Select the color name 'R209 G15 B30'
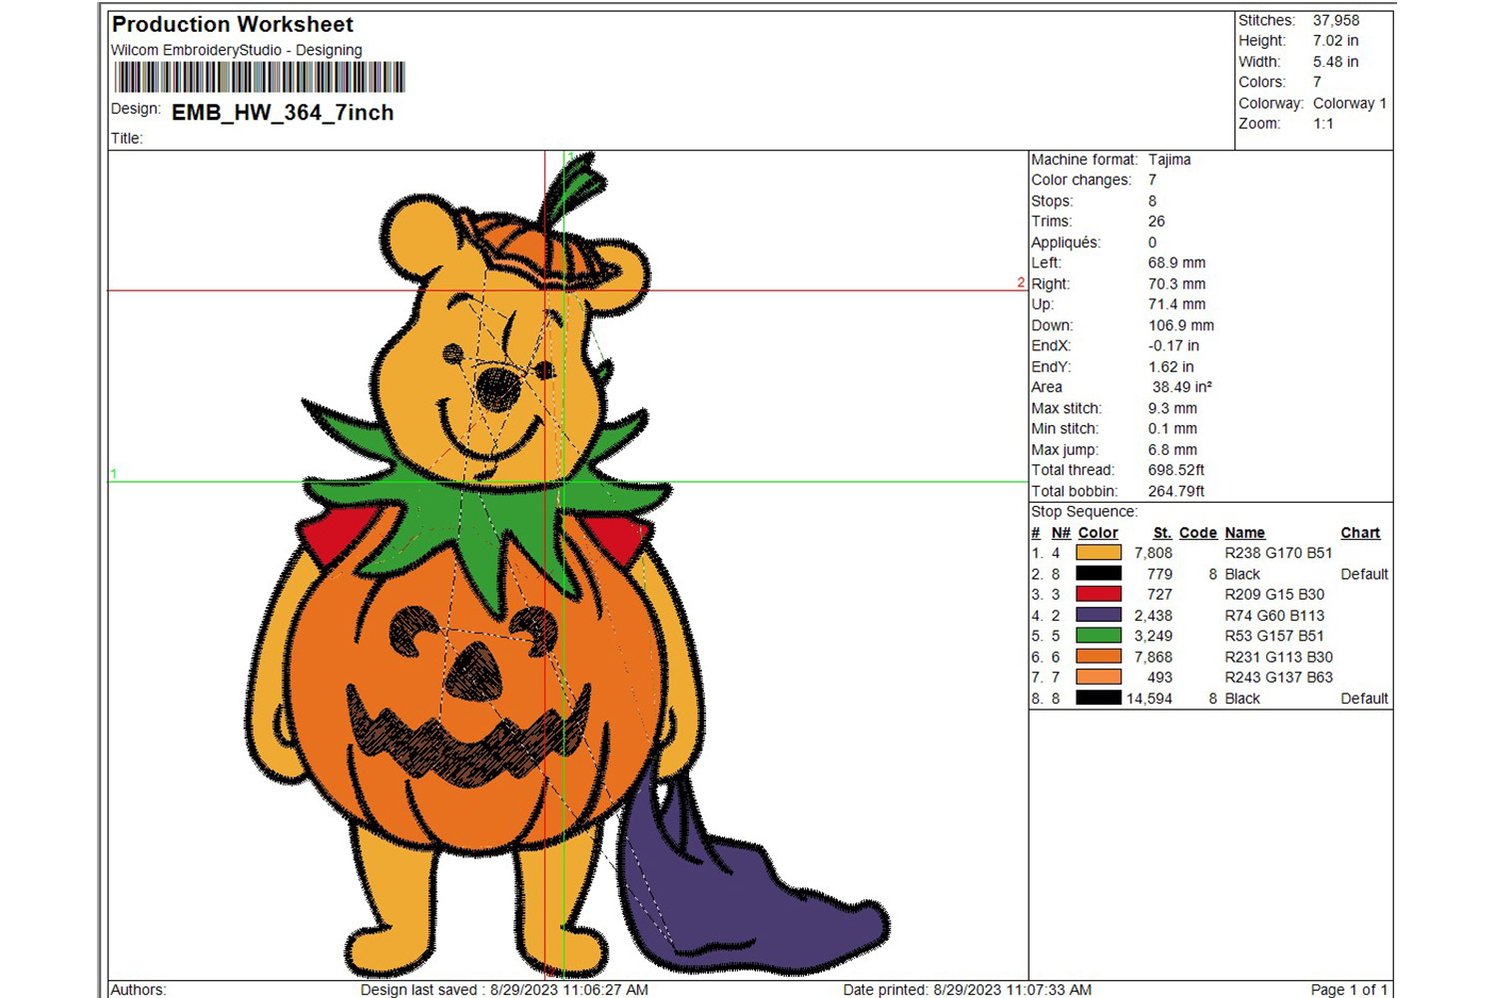 1275,594
